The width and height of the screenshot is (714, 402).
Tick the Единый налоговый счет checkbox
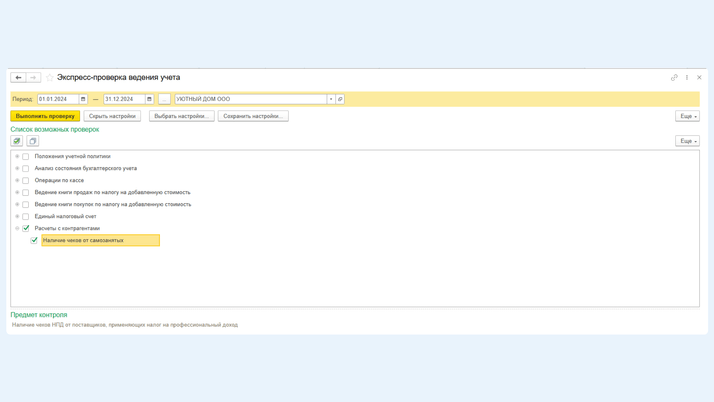click(x=26, y=216)
